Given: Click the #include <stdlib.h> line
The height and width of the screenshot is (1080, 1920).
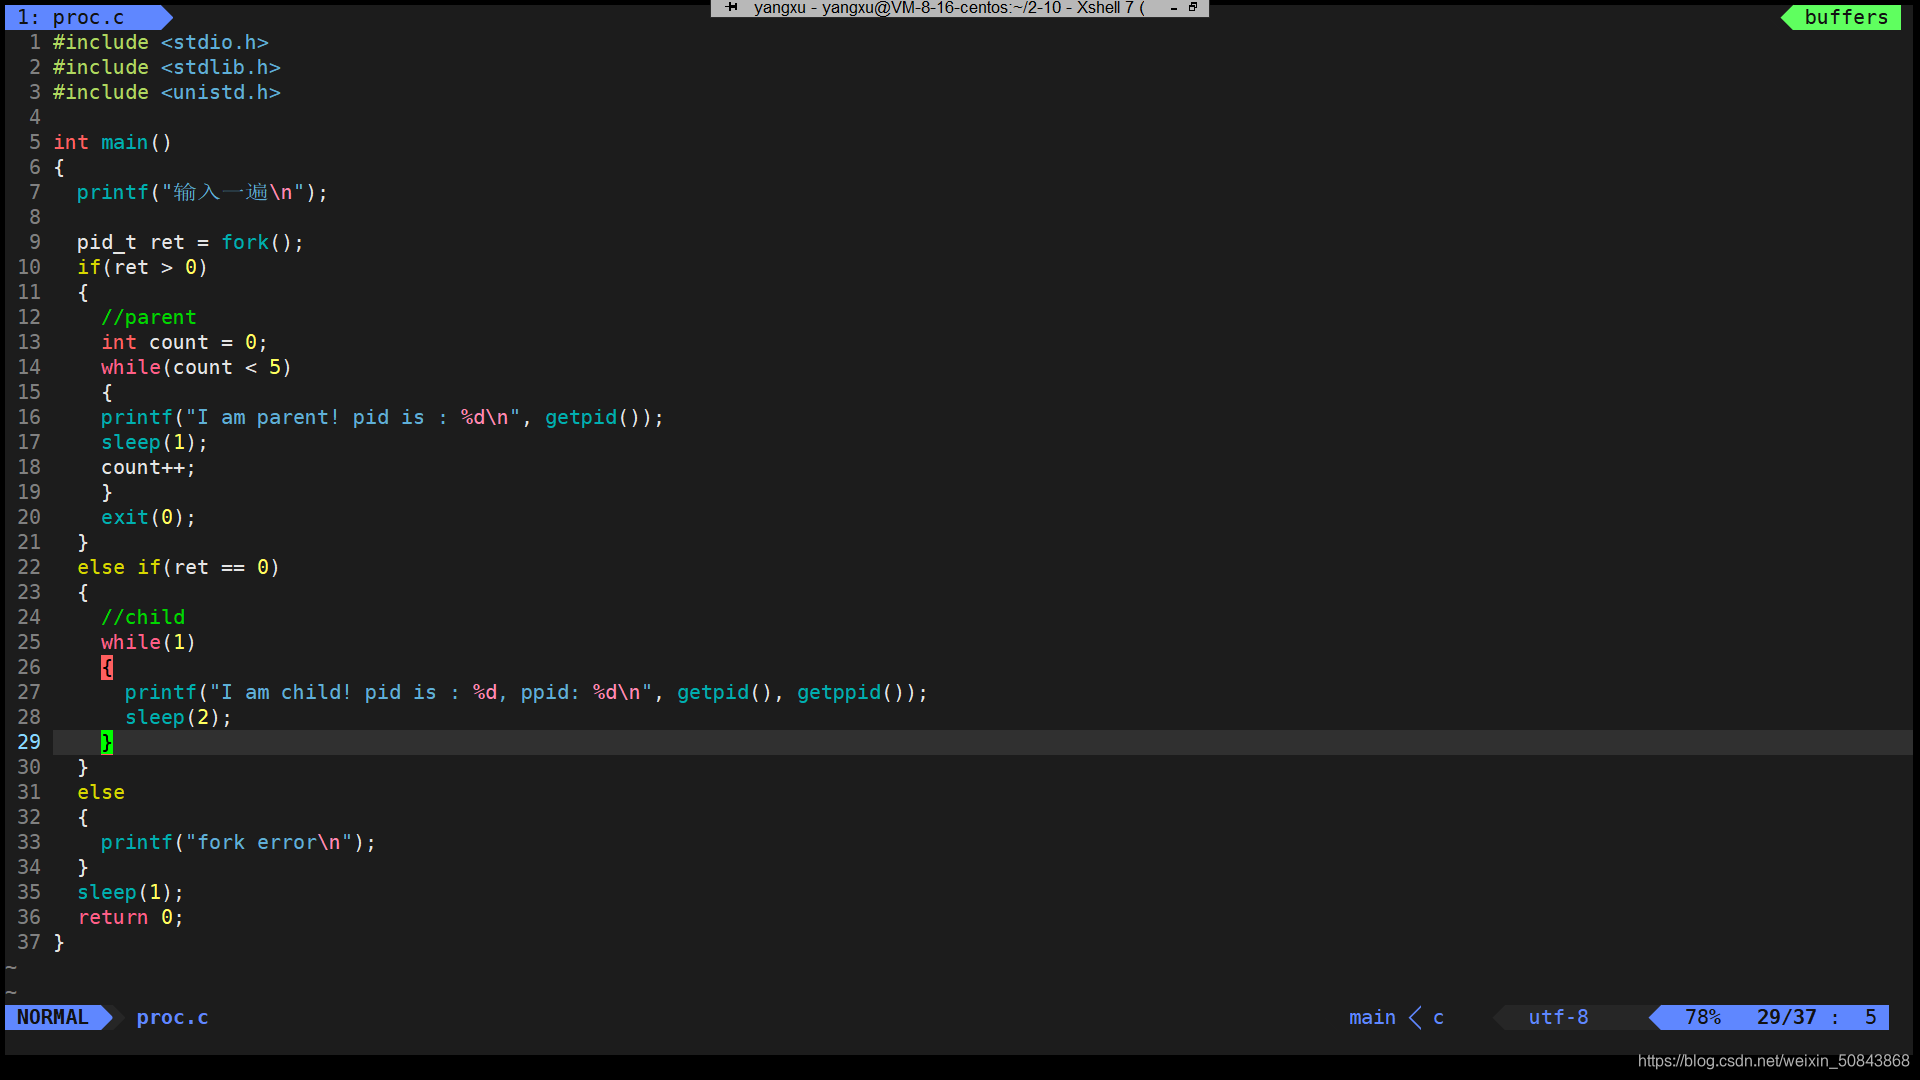Looking at the screenshot, I should [x=167, y=67].
